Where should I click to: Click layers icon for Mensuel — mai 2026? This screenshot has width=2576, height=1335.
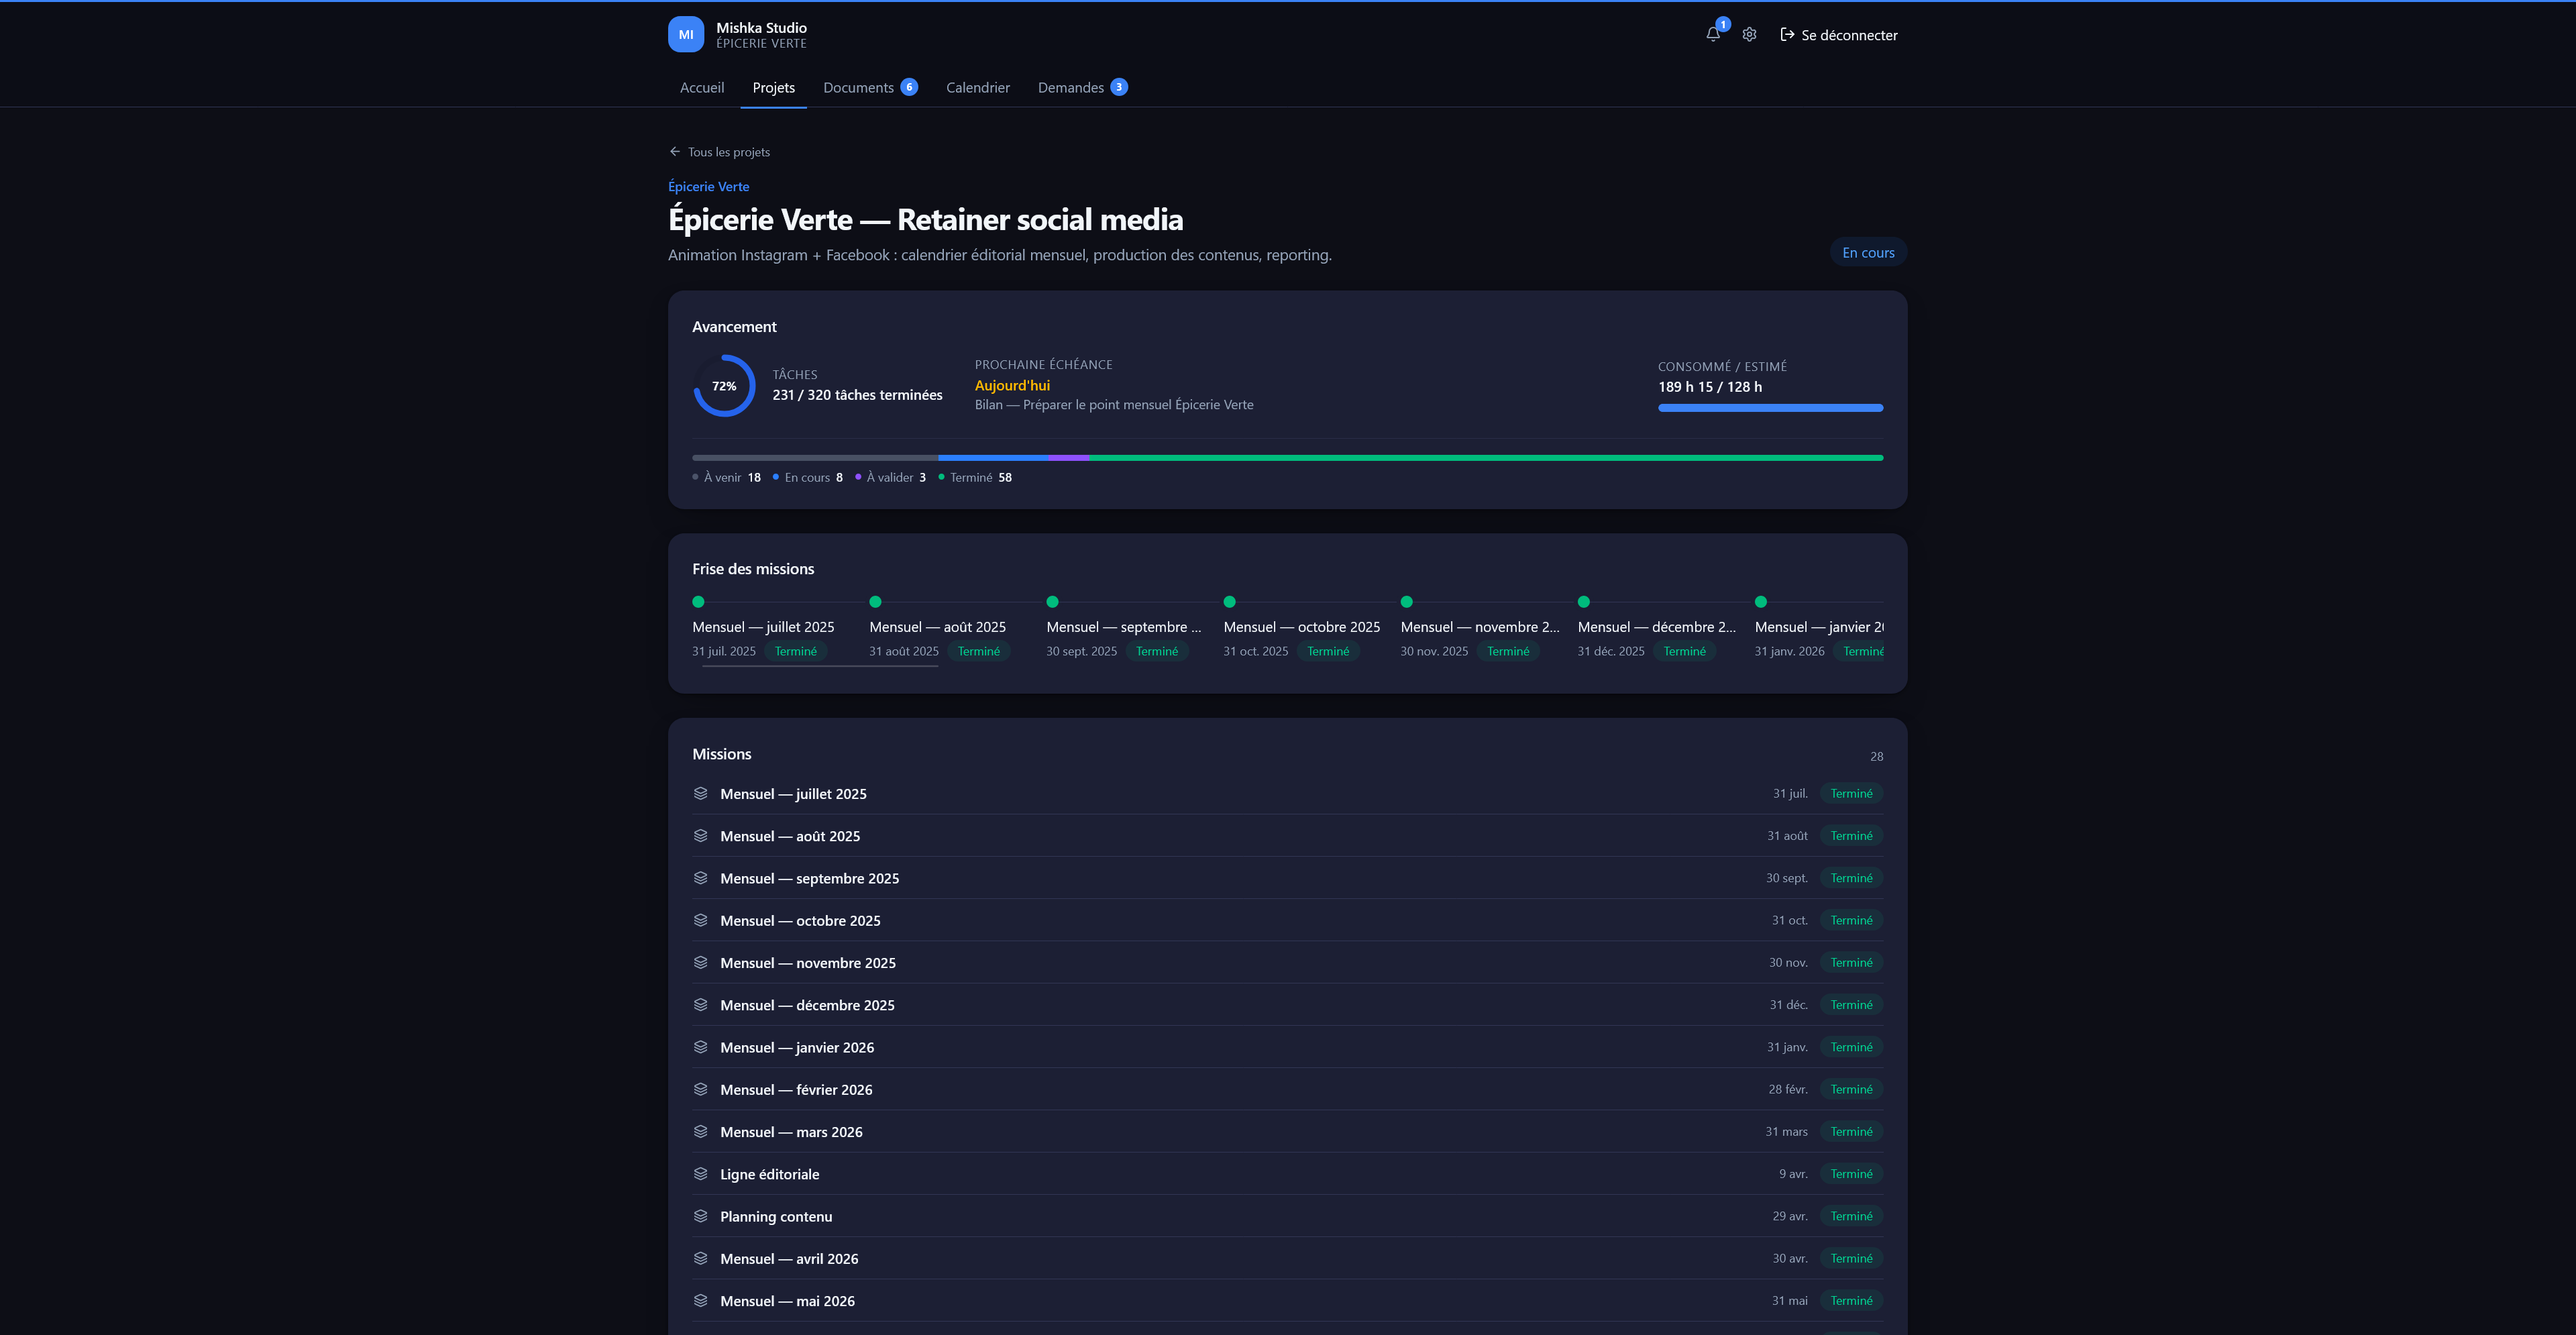(701, 1300)
